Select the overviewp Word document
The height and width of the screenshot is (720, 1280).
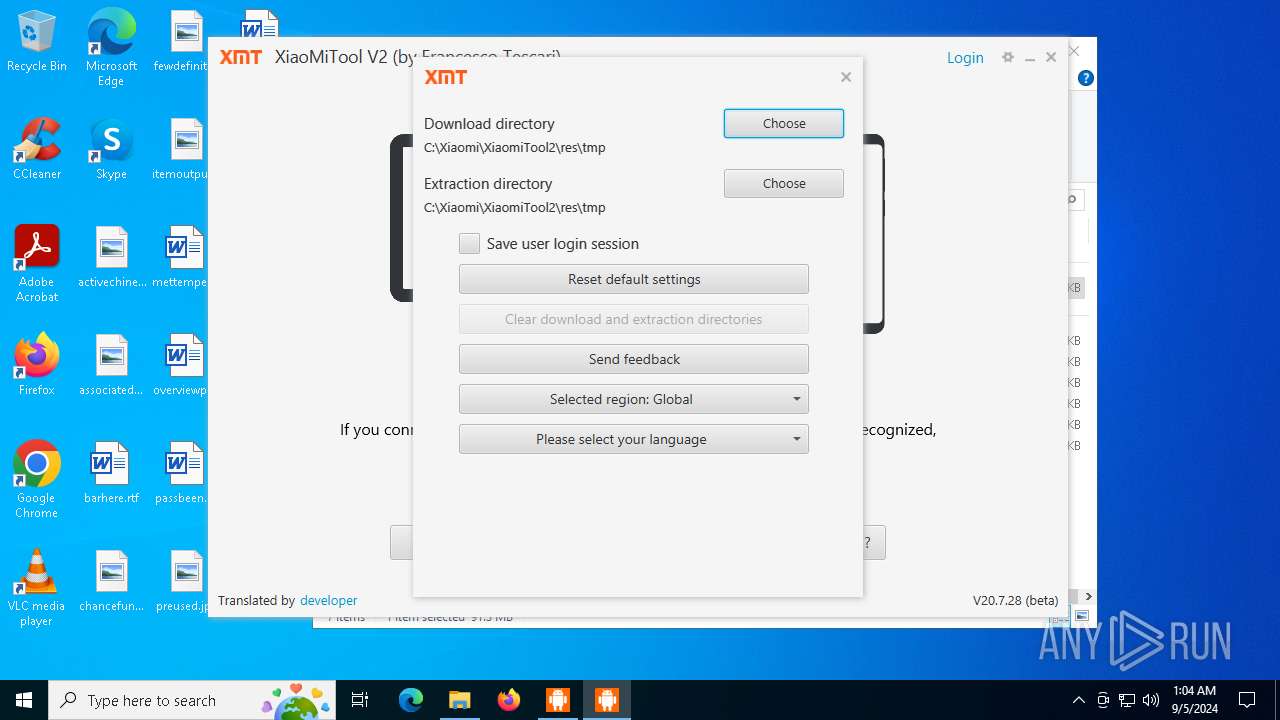click(x=182, y=365)
